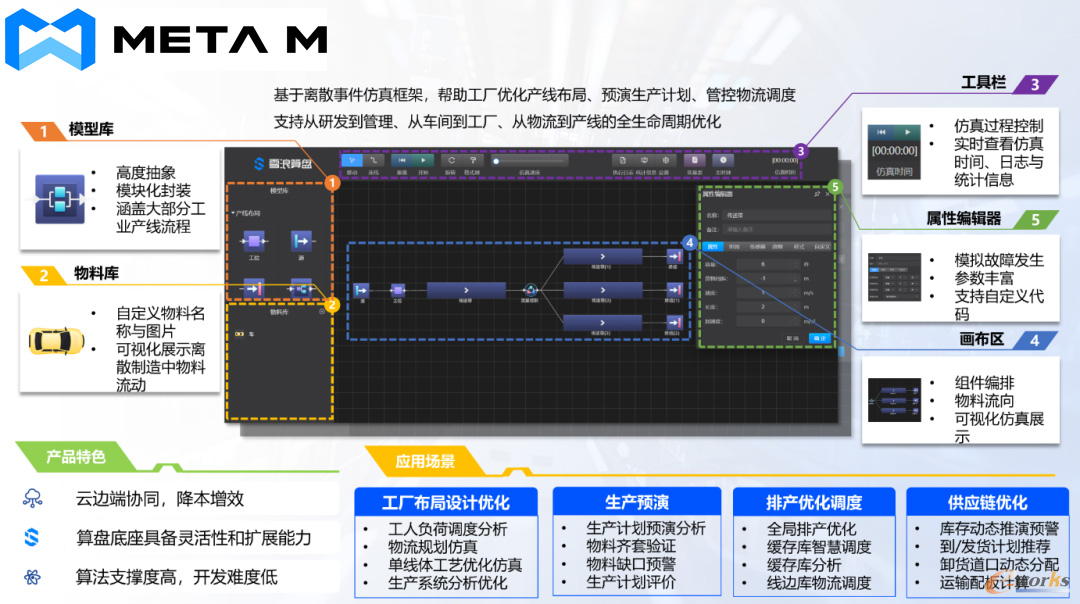Select the 工位 node on the canvas
1080x604 pixels.
pos(397,291)
